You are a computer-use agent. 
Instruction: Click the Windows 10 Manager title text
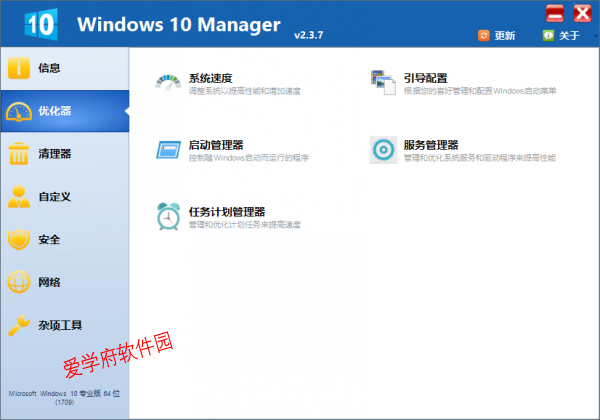pyautogui.click(x=179, y=24)
